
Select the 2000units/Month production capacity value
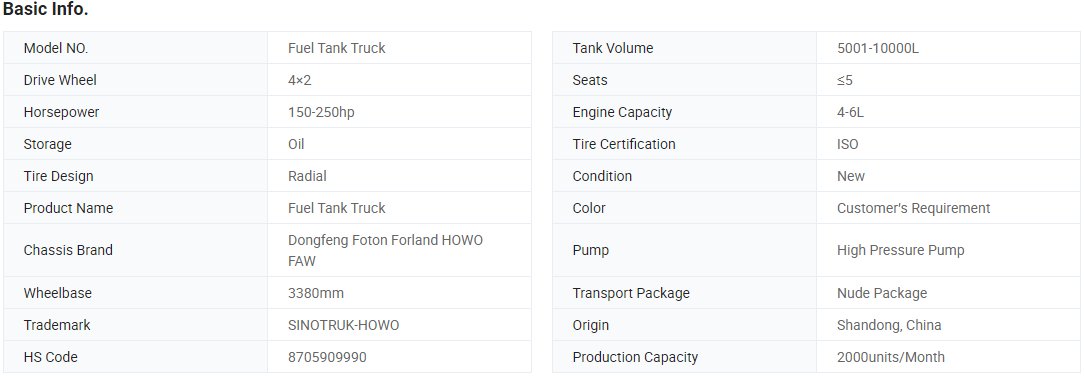coord(890,357)
